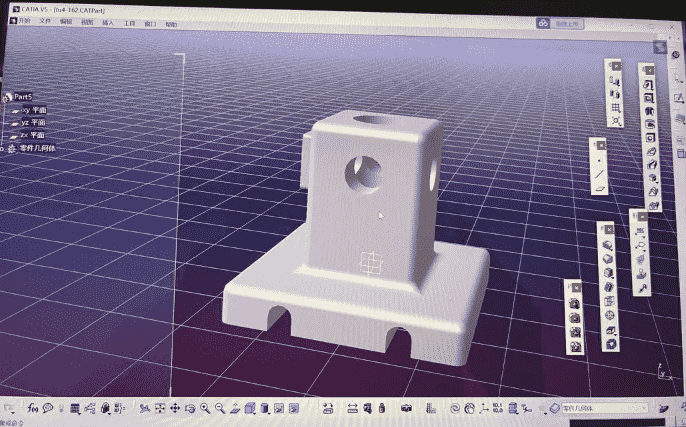Open the 插入 (Insert) menu
686x427 pixels.
[108, 21]
